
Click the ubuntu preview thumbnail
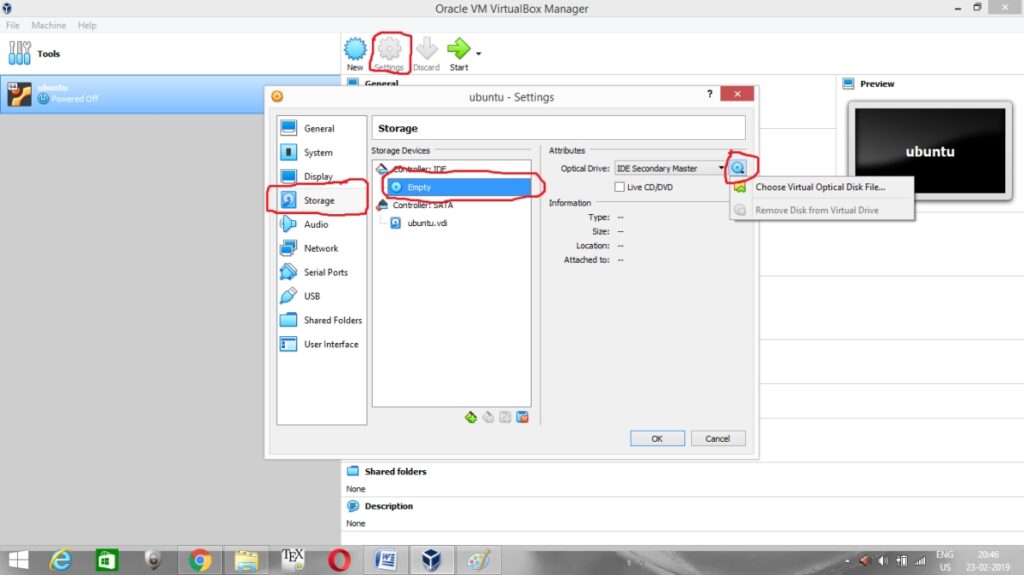(x=930, y=151)
